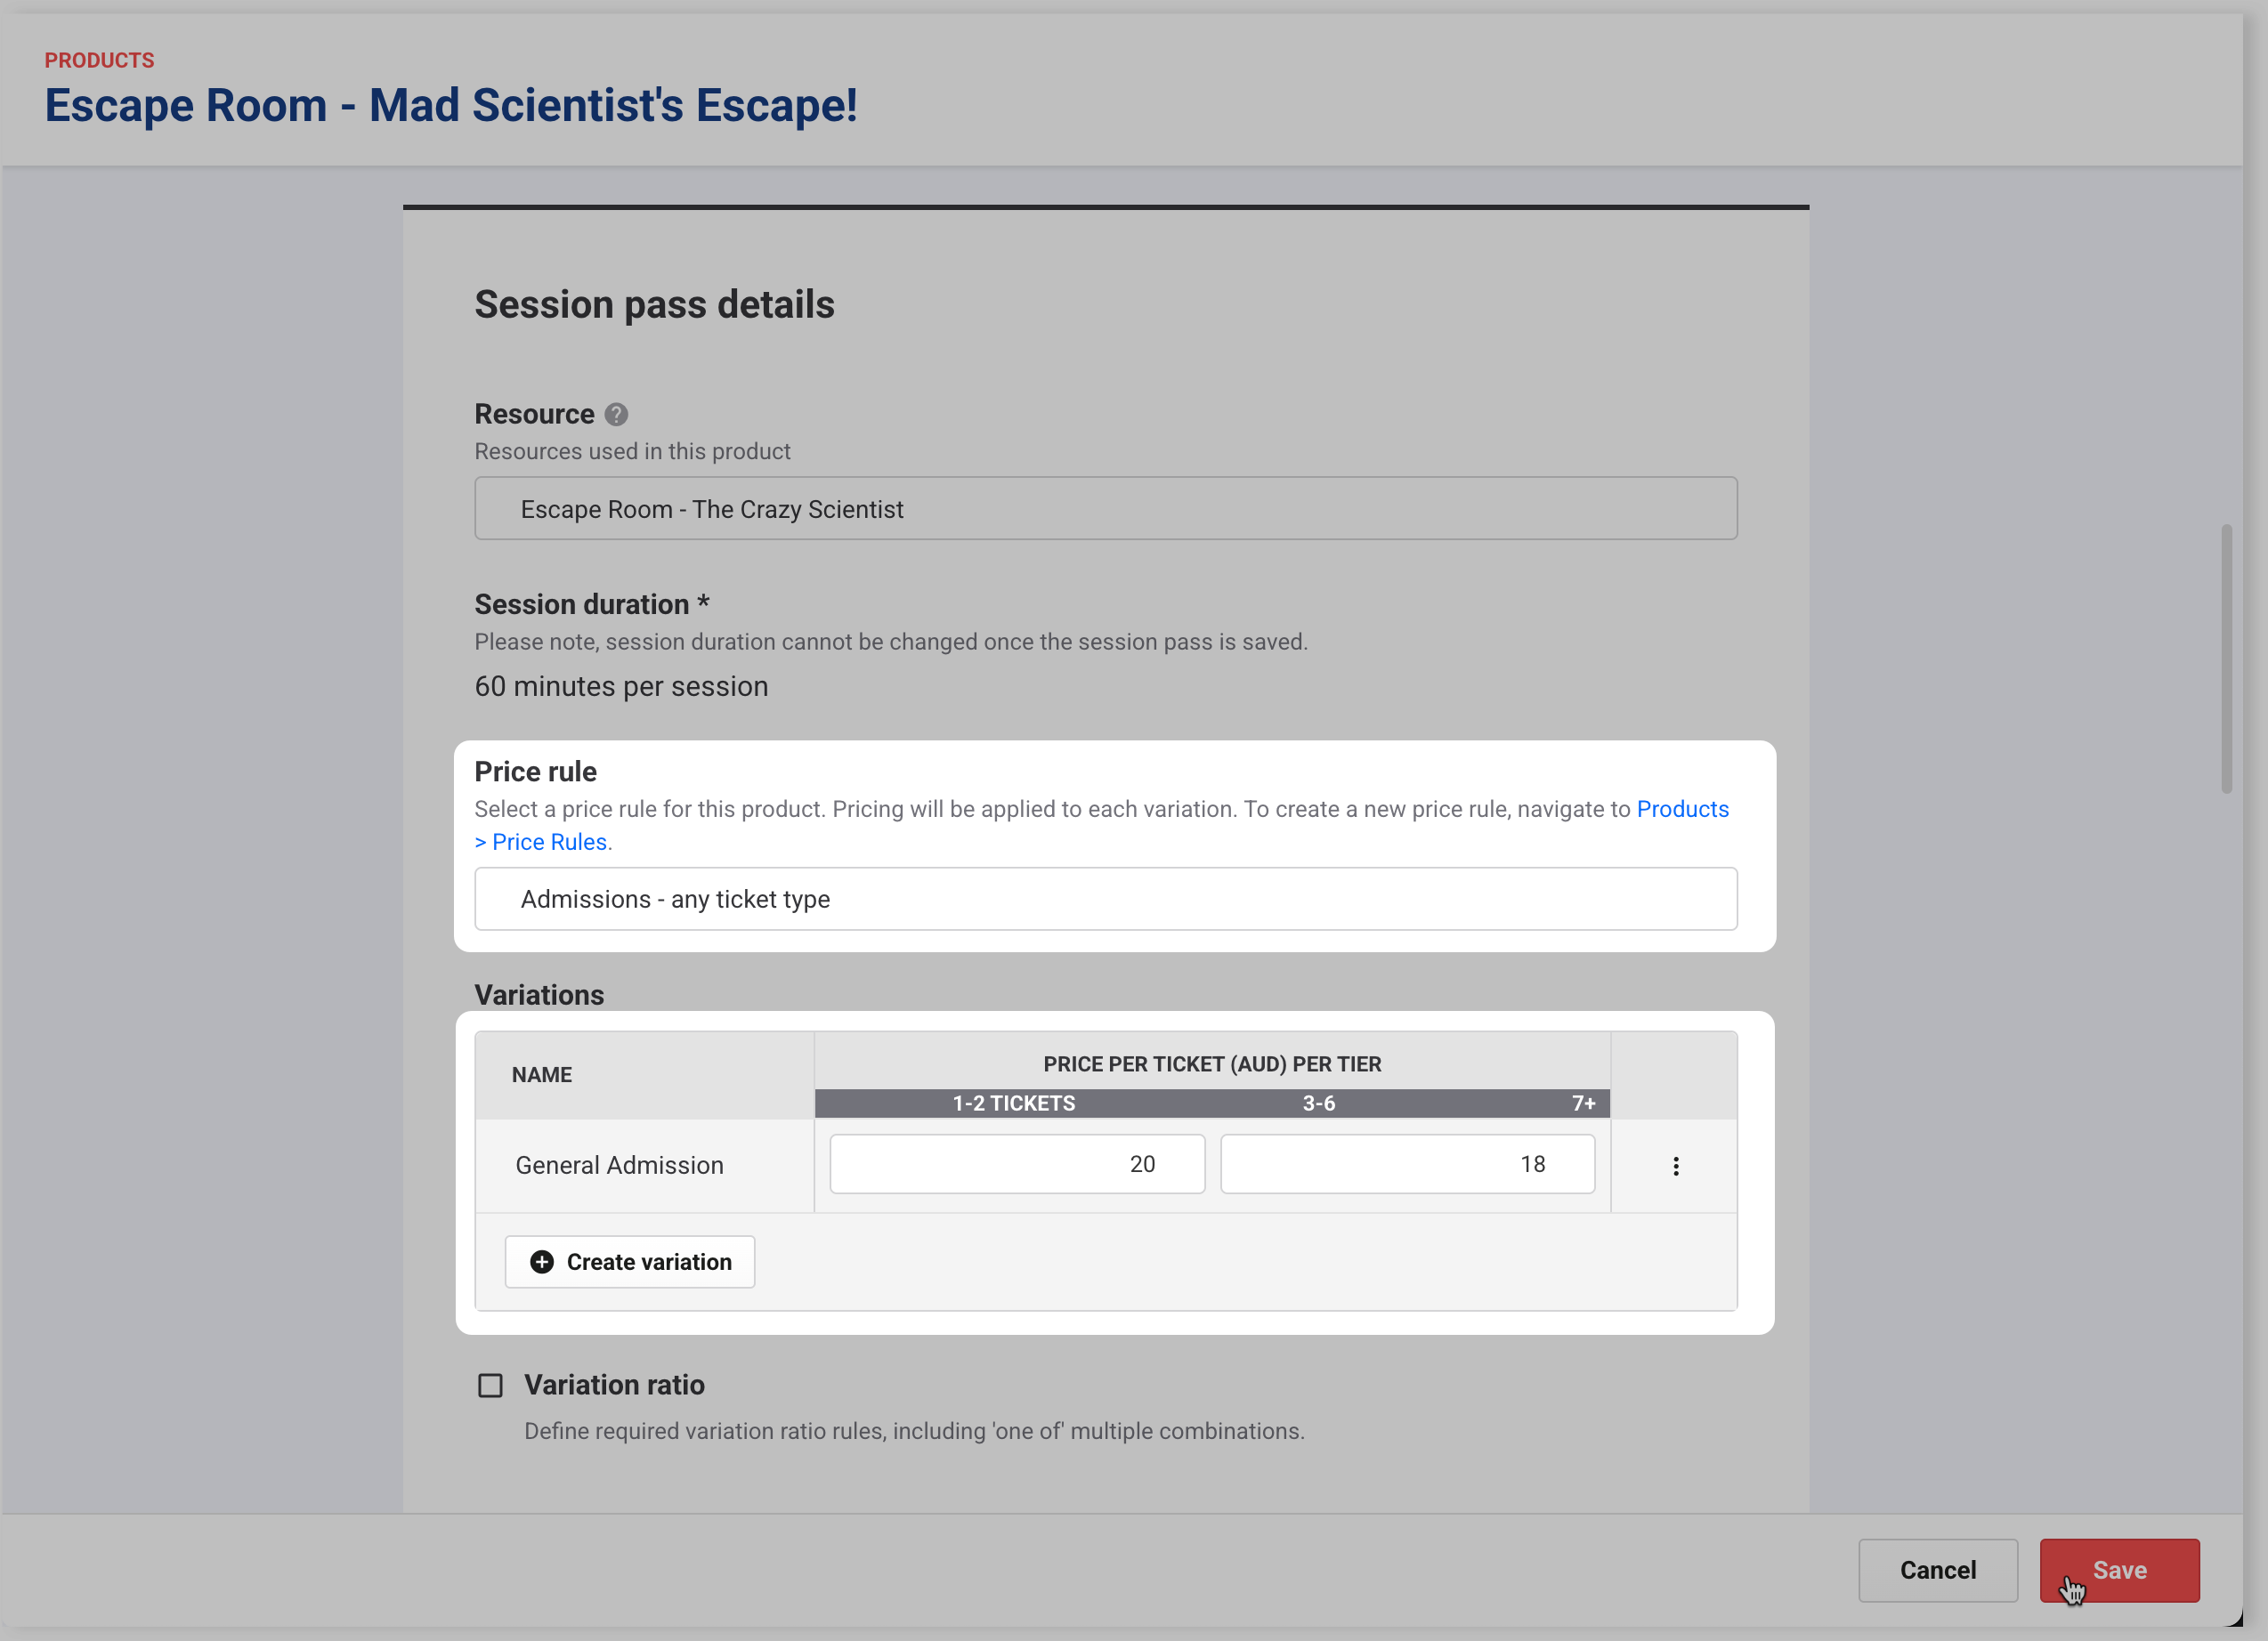This screenshot has width=2268, height=1641.
Task: Click the Mad Scientist's Escape page title
Action: click(451, 106)
